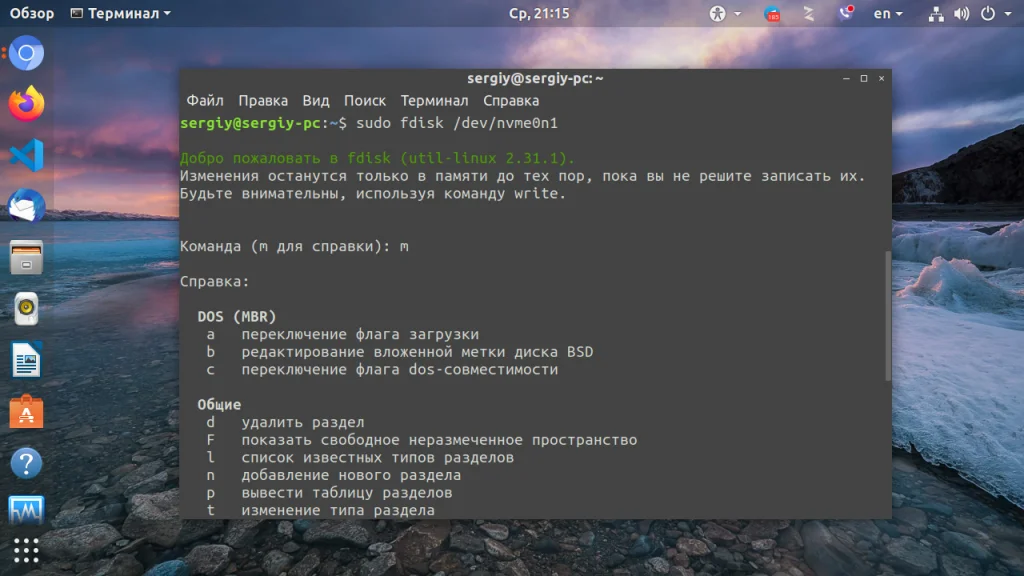Click the green fdisk welcome line
This screenshot has height=576, width=1024.
coord(377,158)
